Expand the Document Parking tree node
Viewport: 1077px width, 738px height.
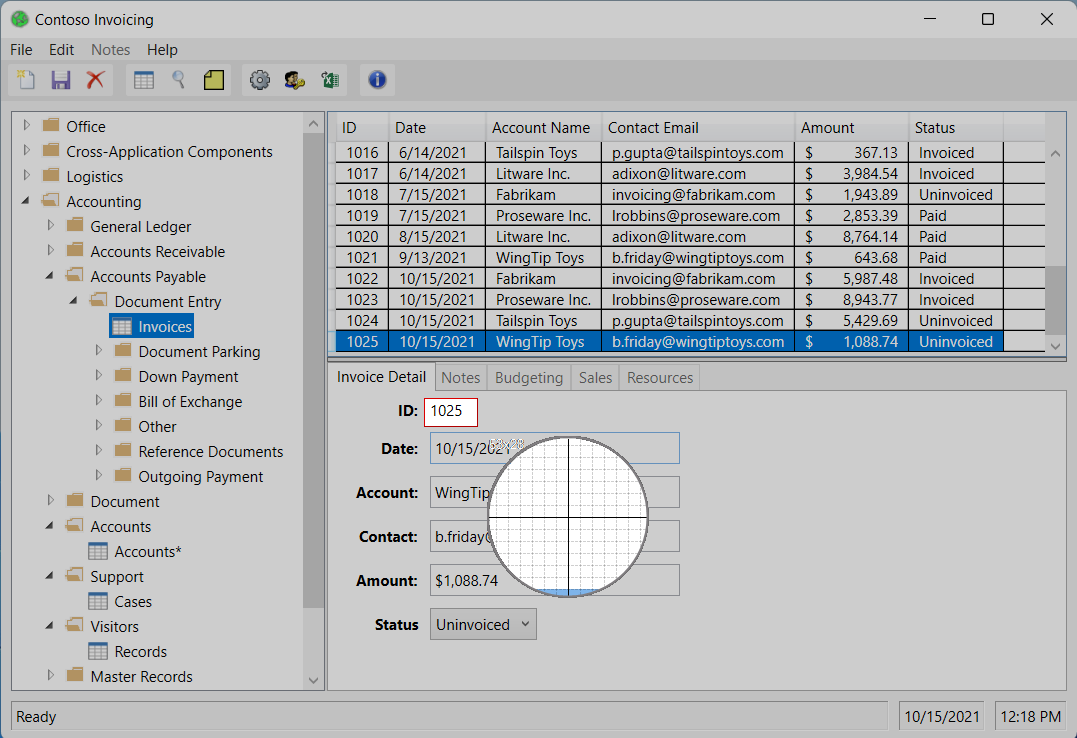98,351
